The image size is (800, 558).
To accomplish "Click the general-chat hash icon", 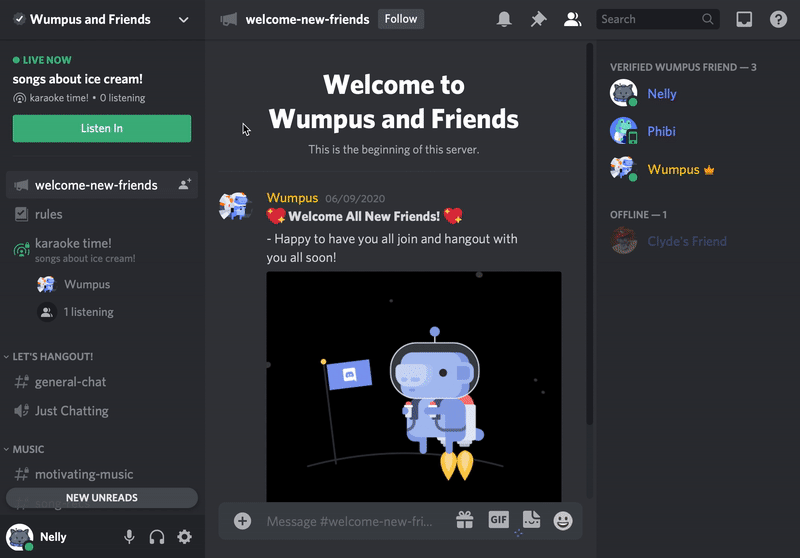I will coord(21,382).
